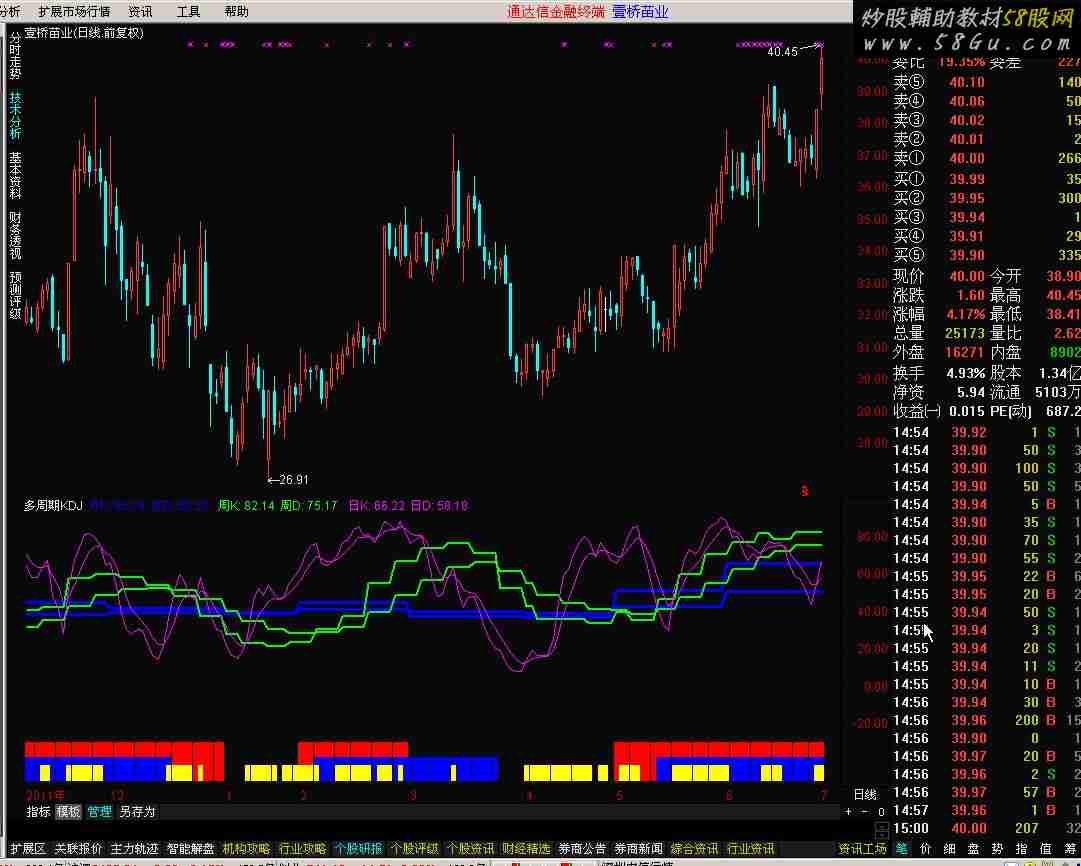Open the 个股研报 bottom tab
The image size is (1081, 866).
pyautogui.click(x=358, y=848)
